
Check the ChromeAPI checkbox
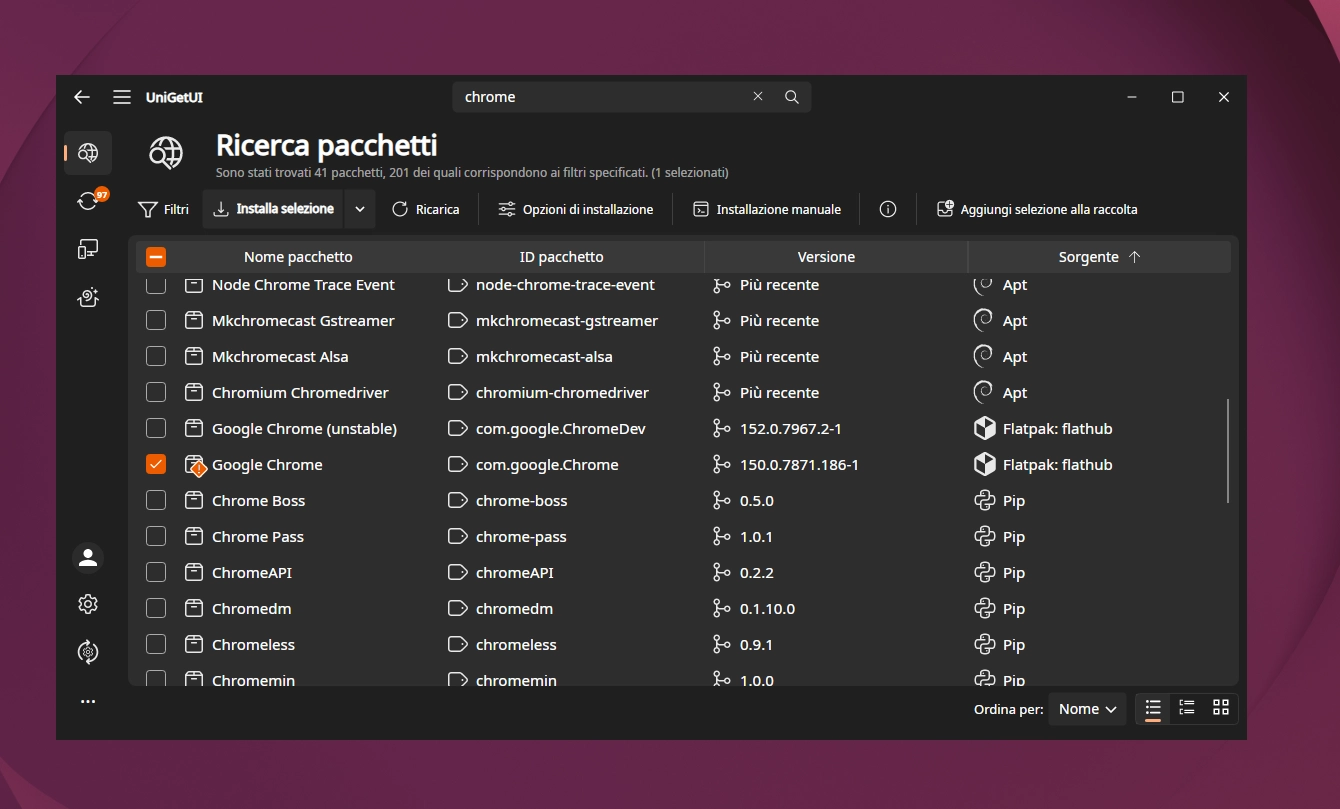click(x=156, y=573)
